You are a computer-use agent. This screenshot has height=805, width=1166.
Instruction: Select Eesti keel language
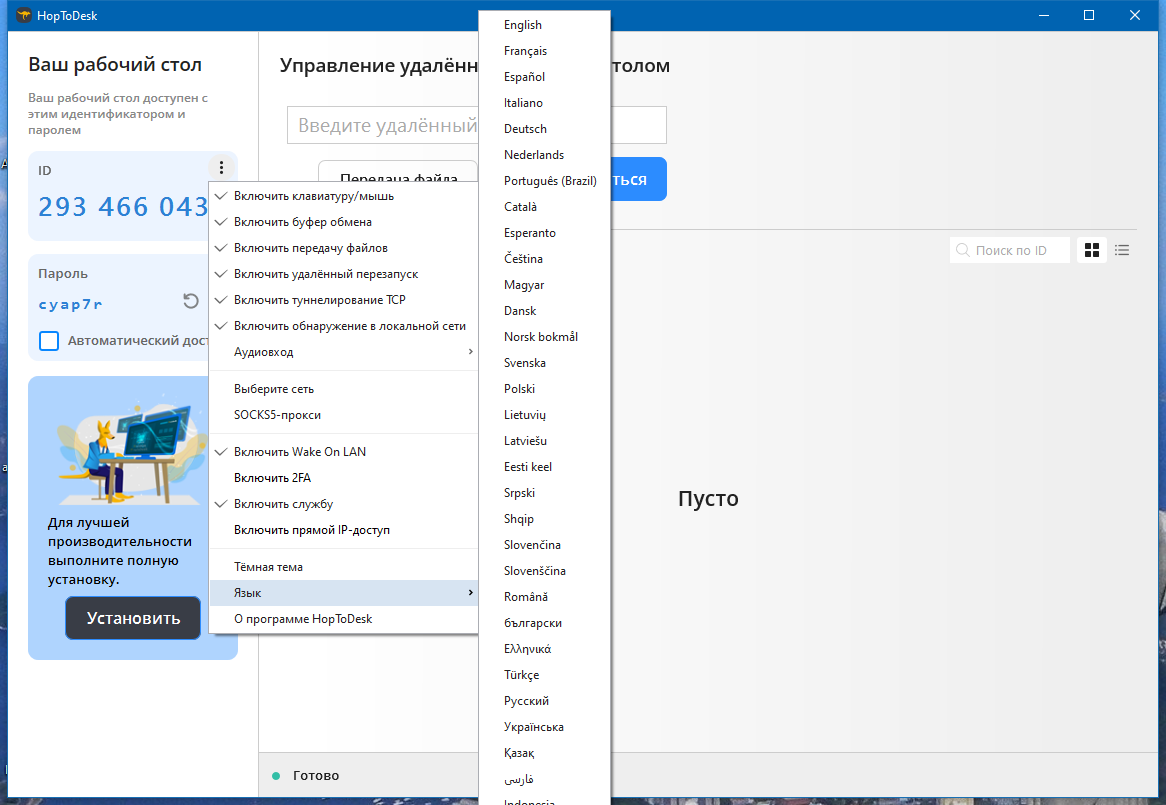pos(544,468)
